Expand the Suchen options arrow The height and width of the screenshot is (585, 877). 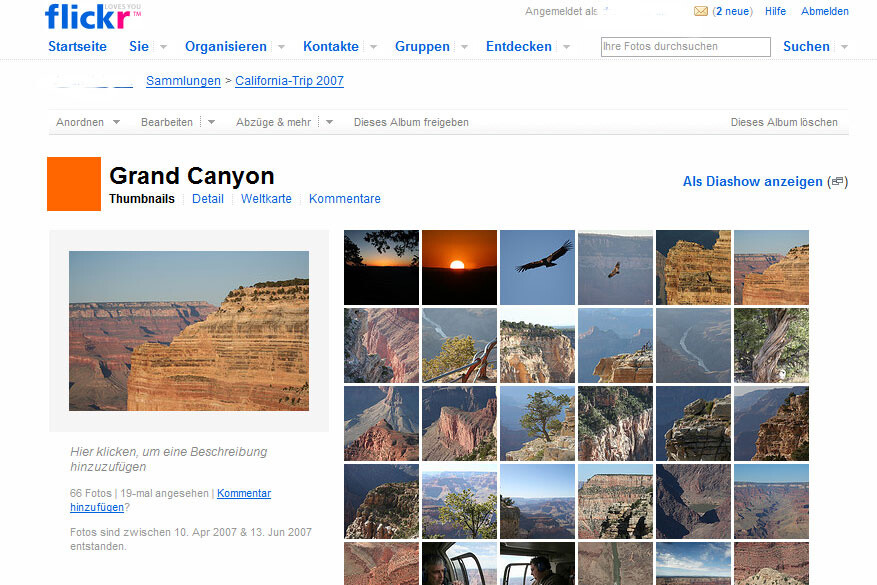click(844, 47)
